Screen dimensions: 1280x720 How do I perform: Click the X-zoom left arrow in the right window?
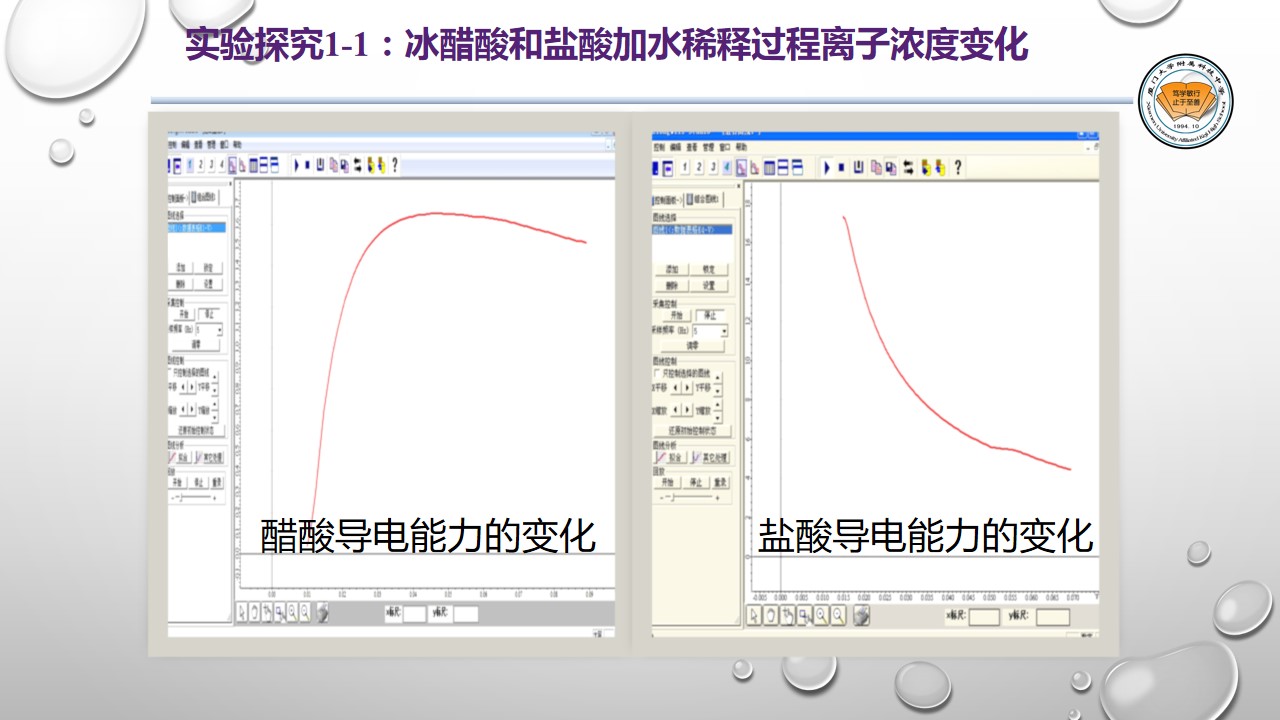tap(676, 410)
